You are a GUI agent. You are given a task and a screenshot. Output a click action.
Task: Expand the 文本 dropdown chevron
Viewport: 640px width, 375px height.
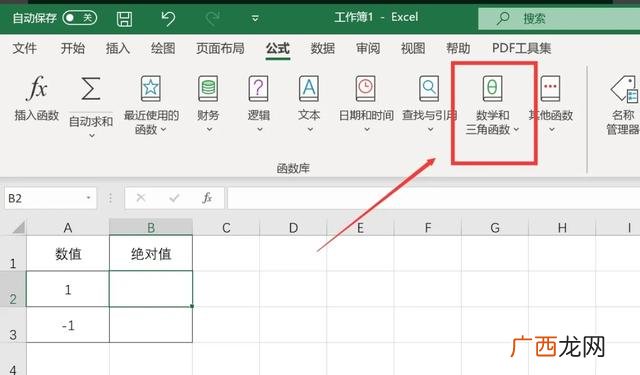click(310, 129)
